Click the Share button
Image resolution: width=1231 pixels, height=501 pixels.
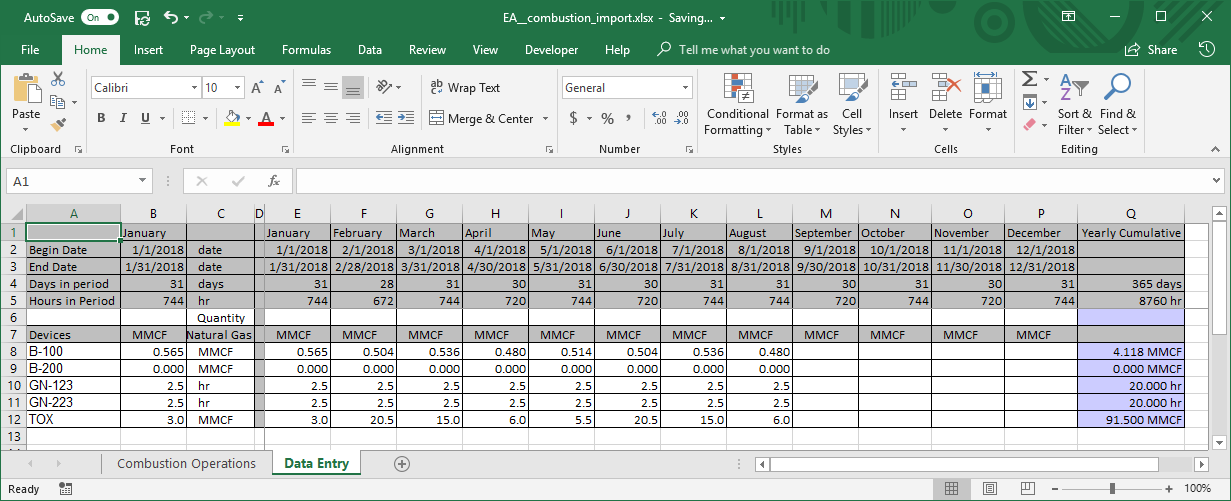pos(1151,50)
